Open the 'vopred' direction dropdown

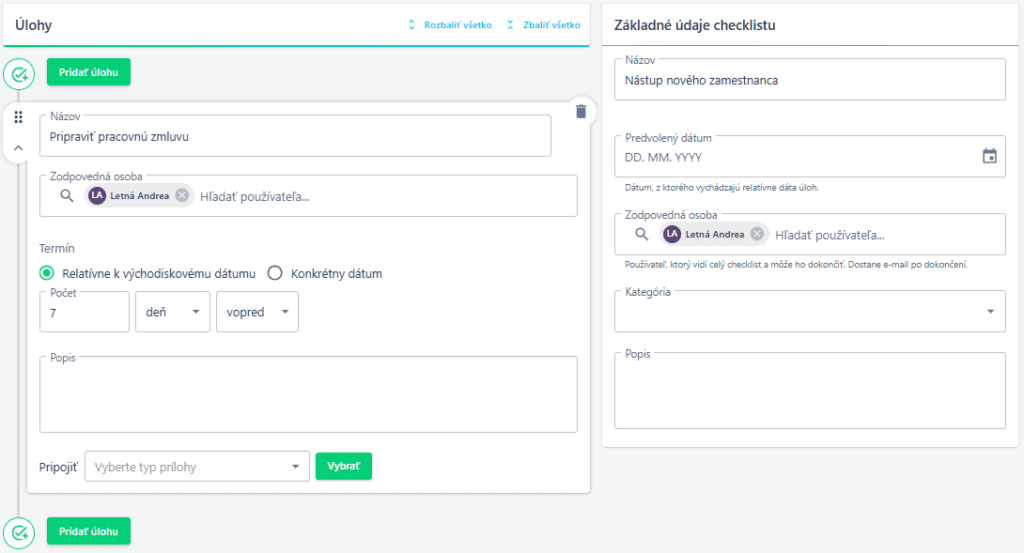(x=257, y=312)
